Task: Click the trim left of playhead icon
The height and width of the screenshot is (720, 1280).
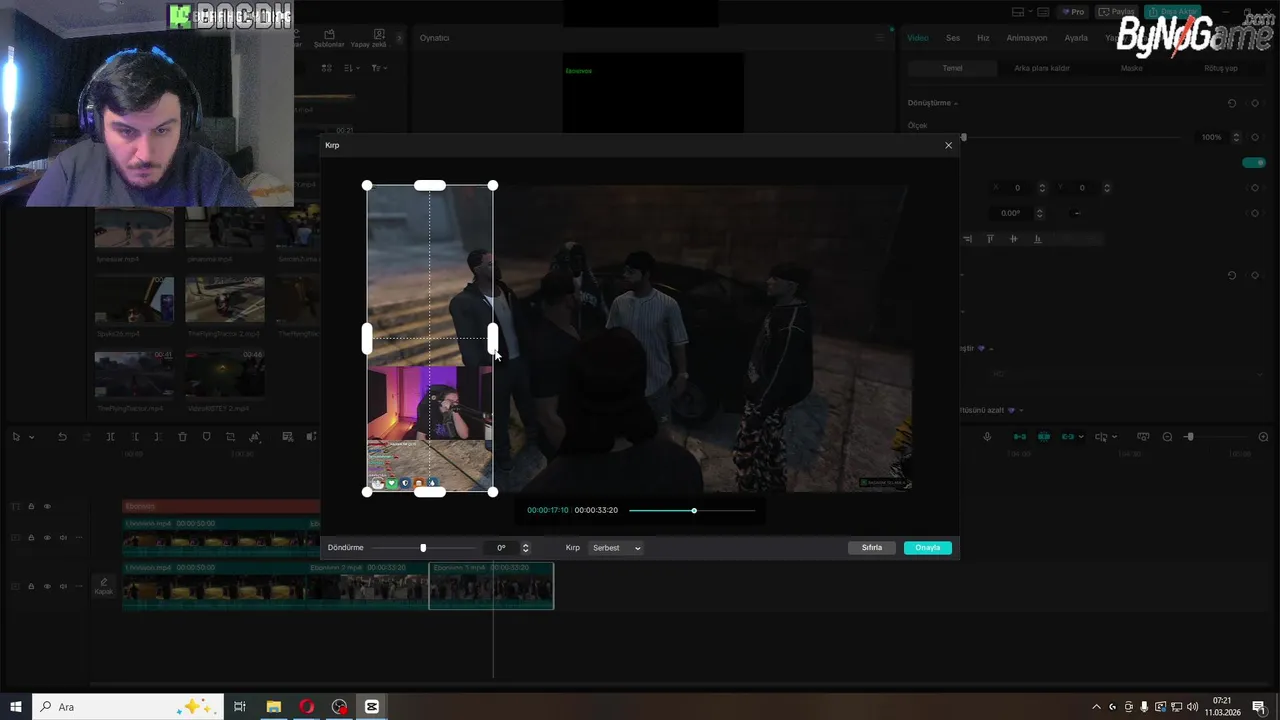Action: pos(134,437)
